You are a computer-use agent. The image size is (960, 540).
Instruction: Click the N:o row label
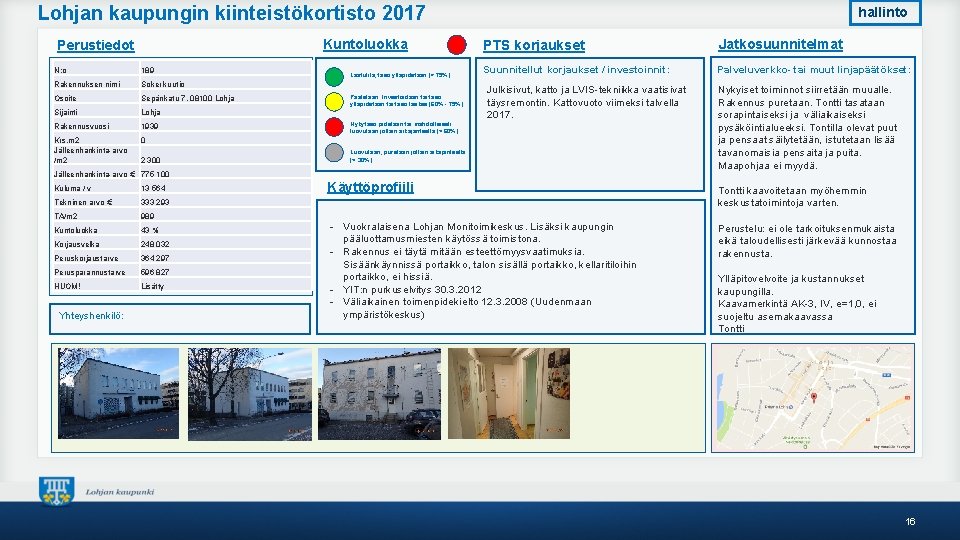click(60, 70)
